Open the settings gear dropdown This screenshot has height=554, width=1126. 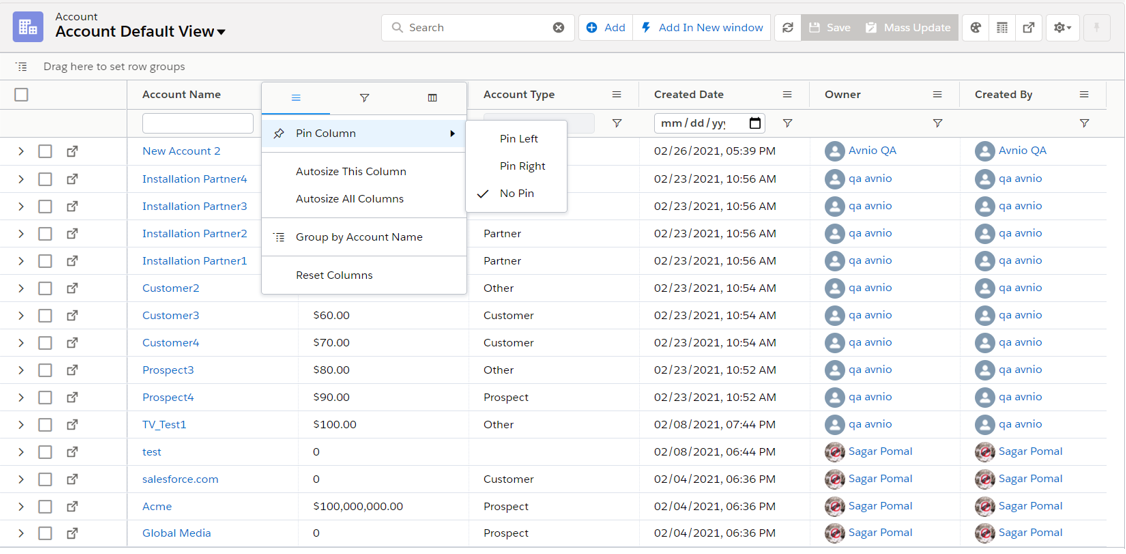click(x=1062, y=28)
